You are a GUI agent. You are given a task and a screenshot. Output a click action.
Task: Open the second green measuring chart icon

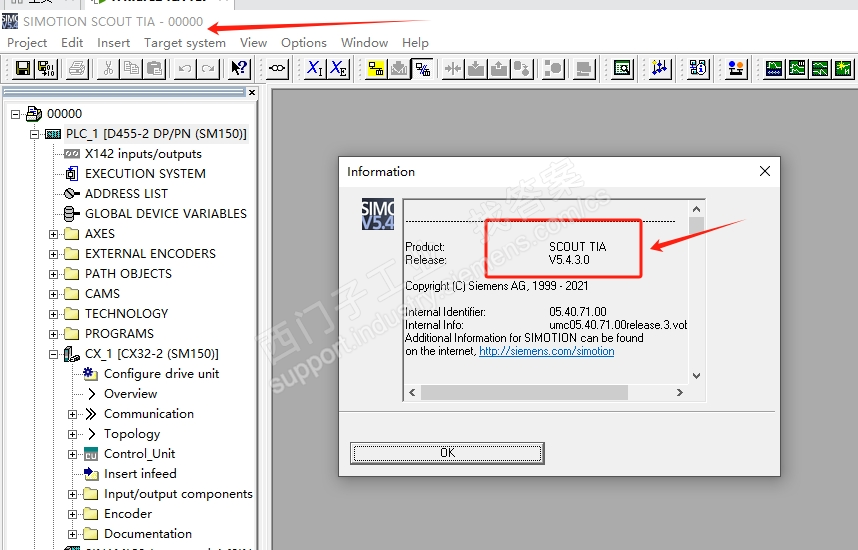tap(797, 68)
